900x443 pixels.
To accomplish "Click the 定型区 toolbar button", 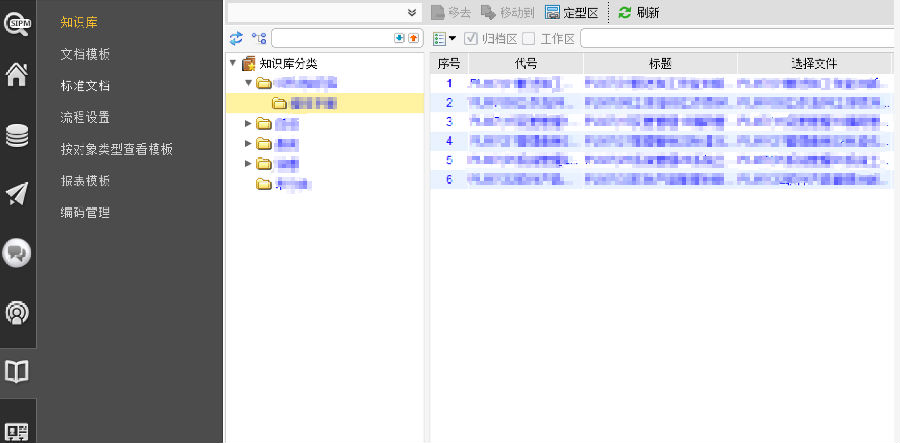I will pyautogui.click(x=572, y=12).
